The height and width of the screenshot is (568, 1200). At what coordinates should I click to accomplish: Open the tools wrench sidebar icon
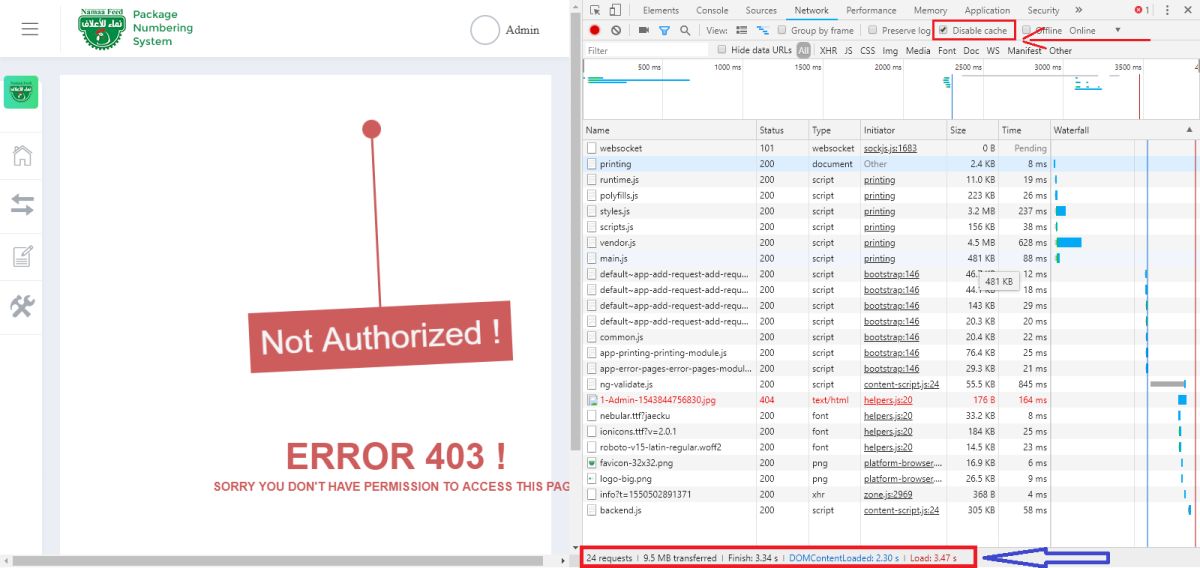pyautogui.click(x=22, y=306)
